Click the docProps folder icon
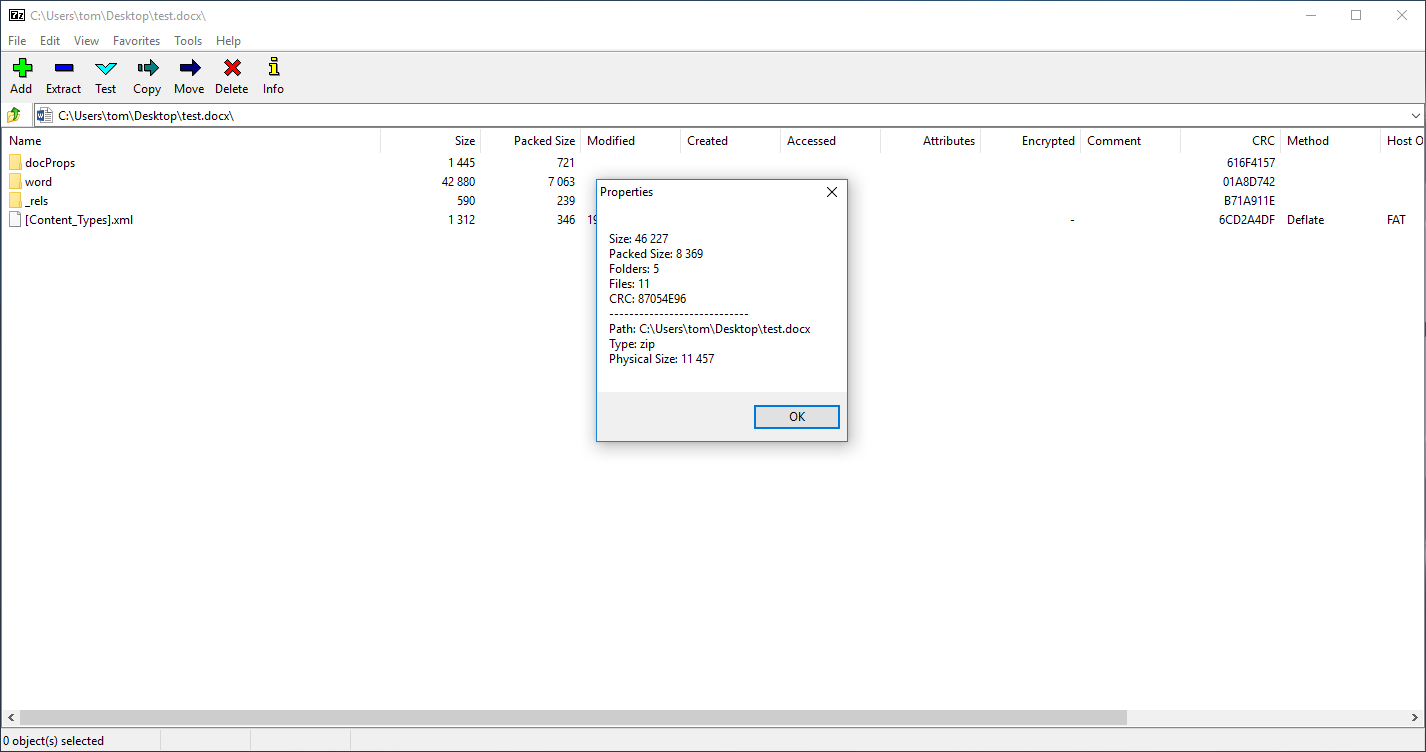 [15, 162]
